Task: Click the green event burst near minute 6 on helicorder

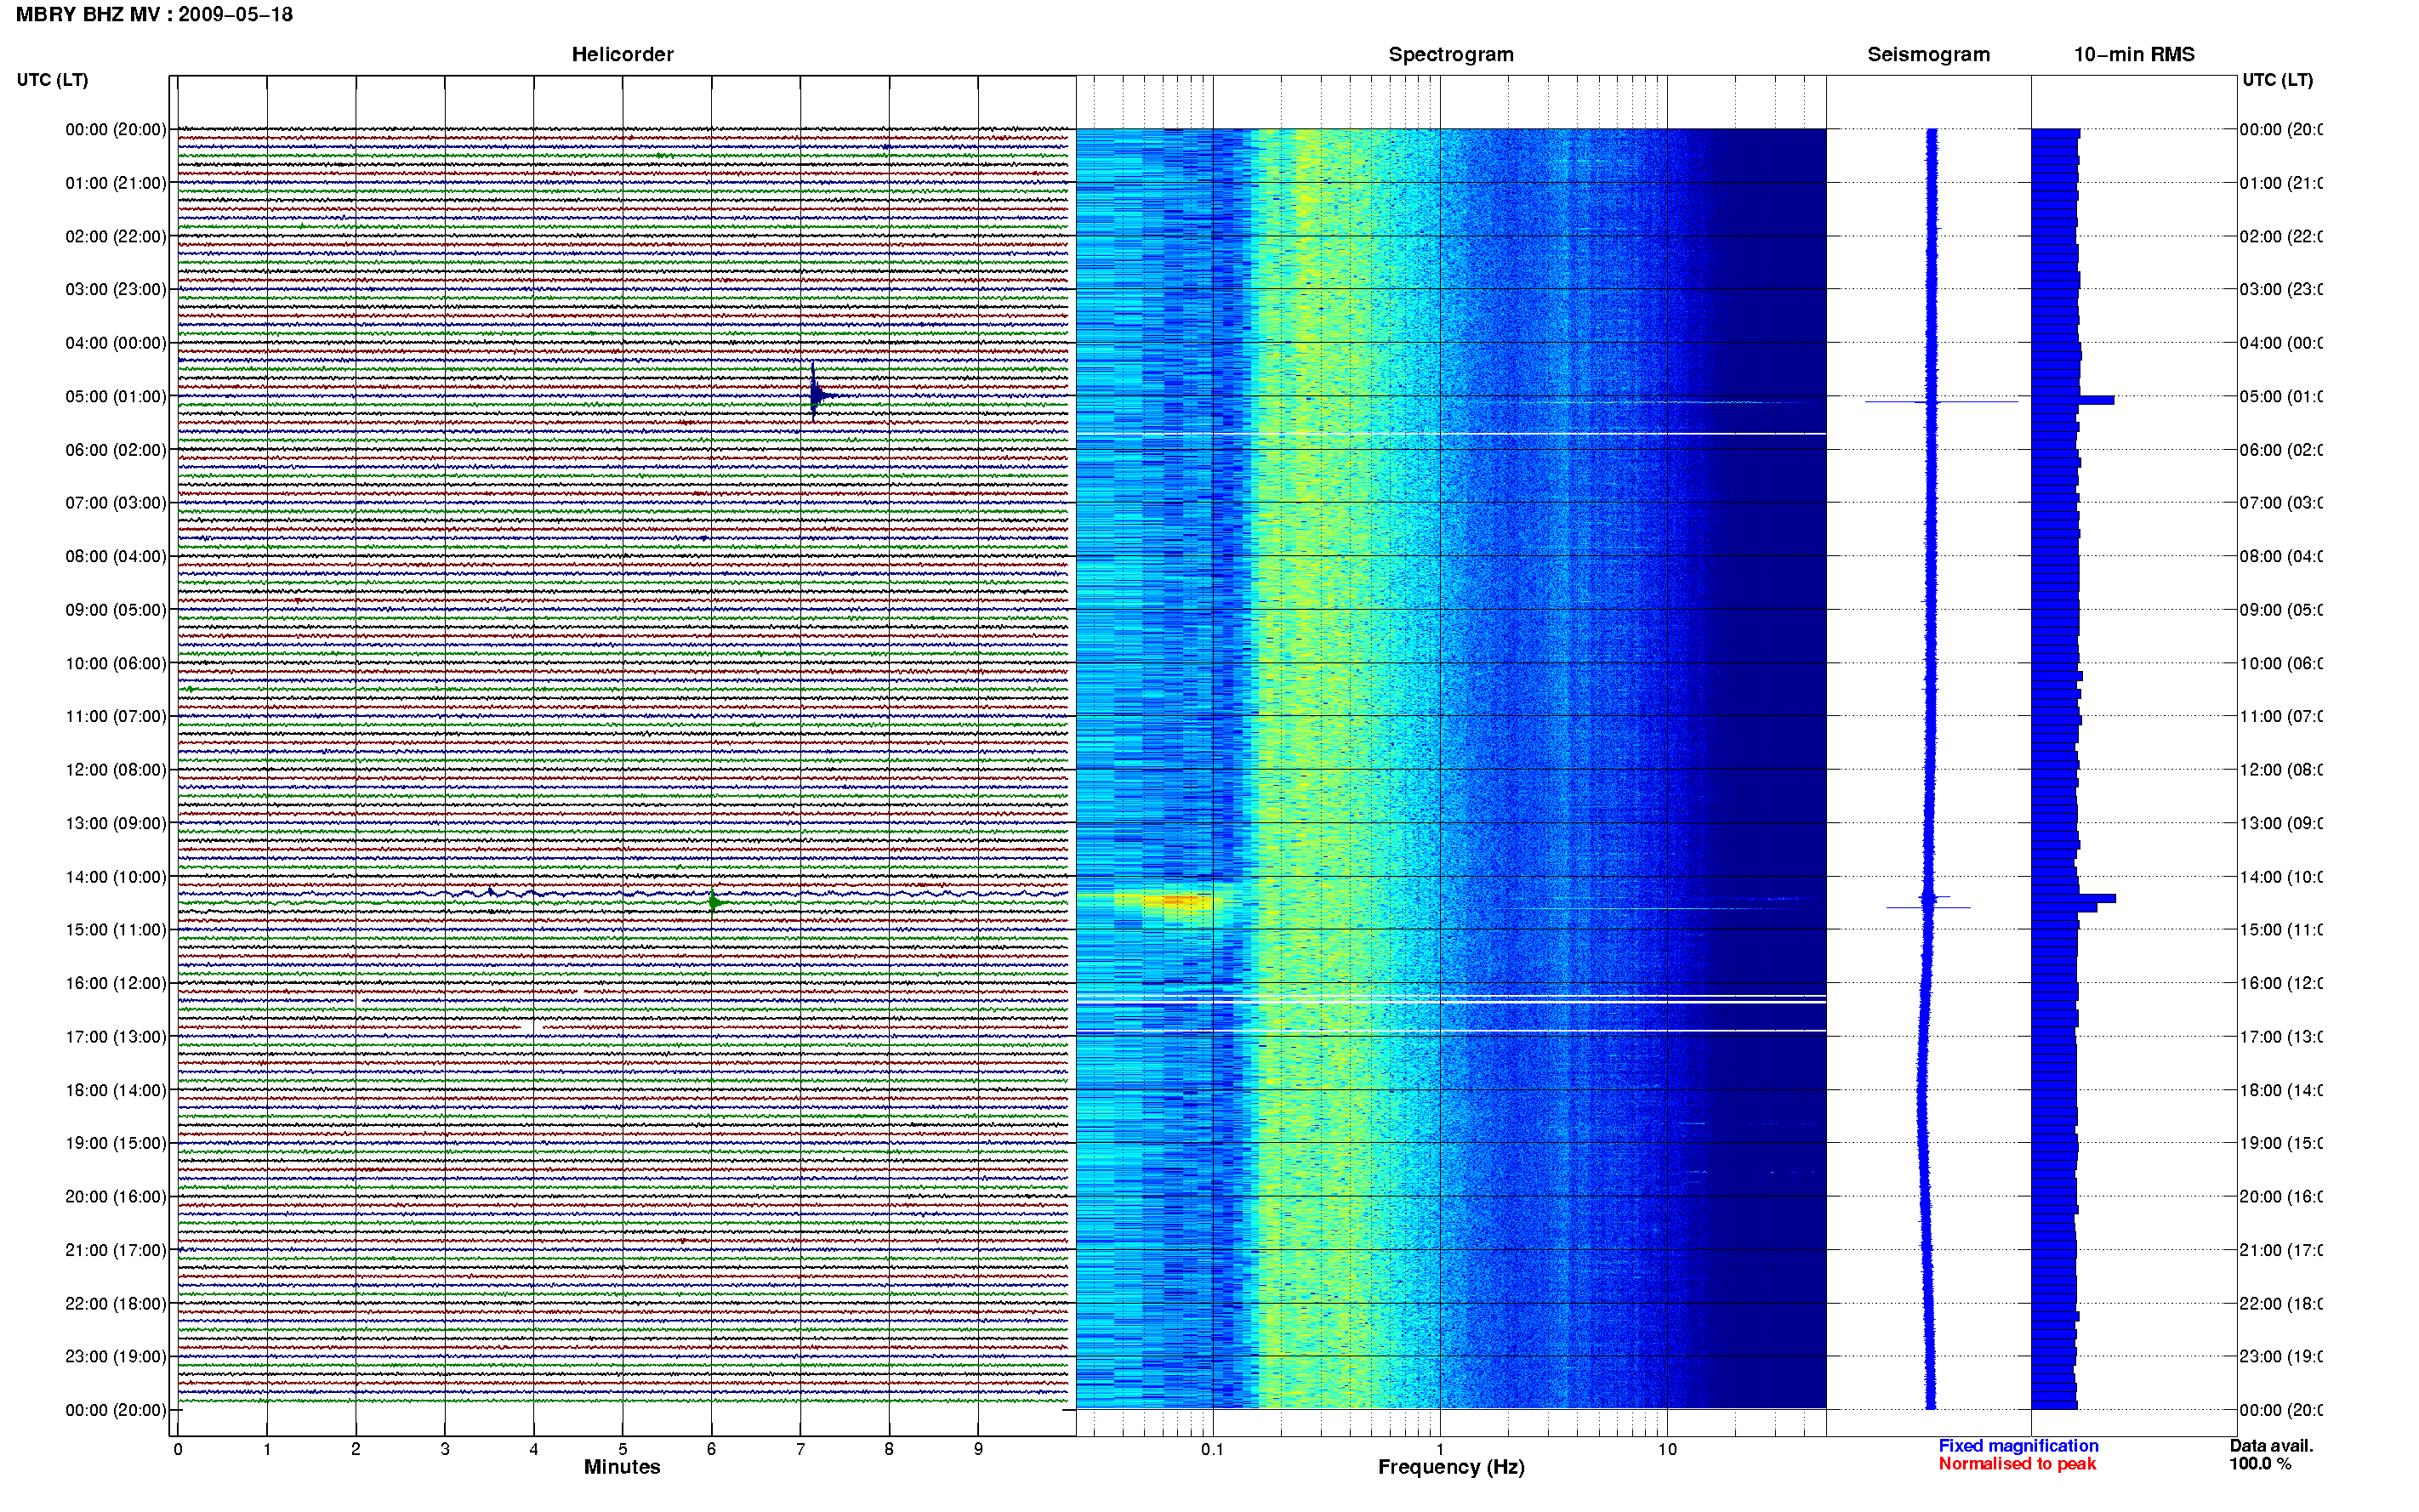Action: click(713, 902)
